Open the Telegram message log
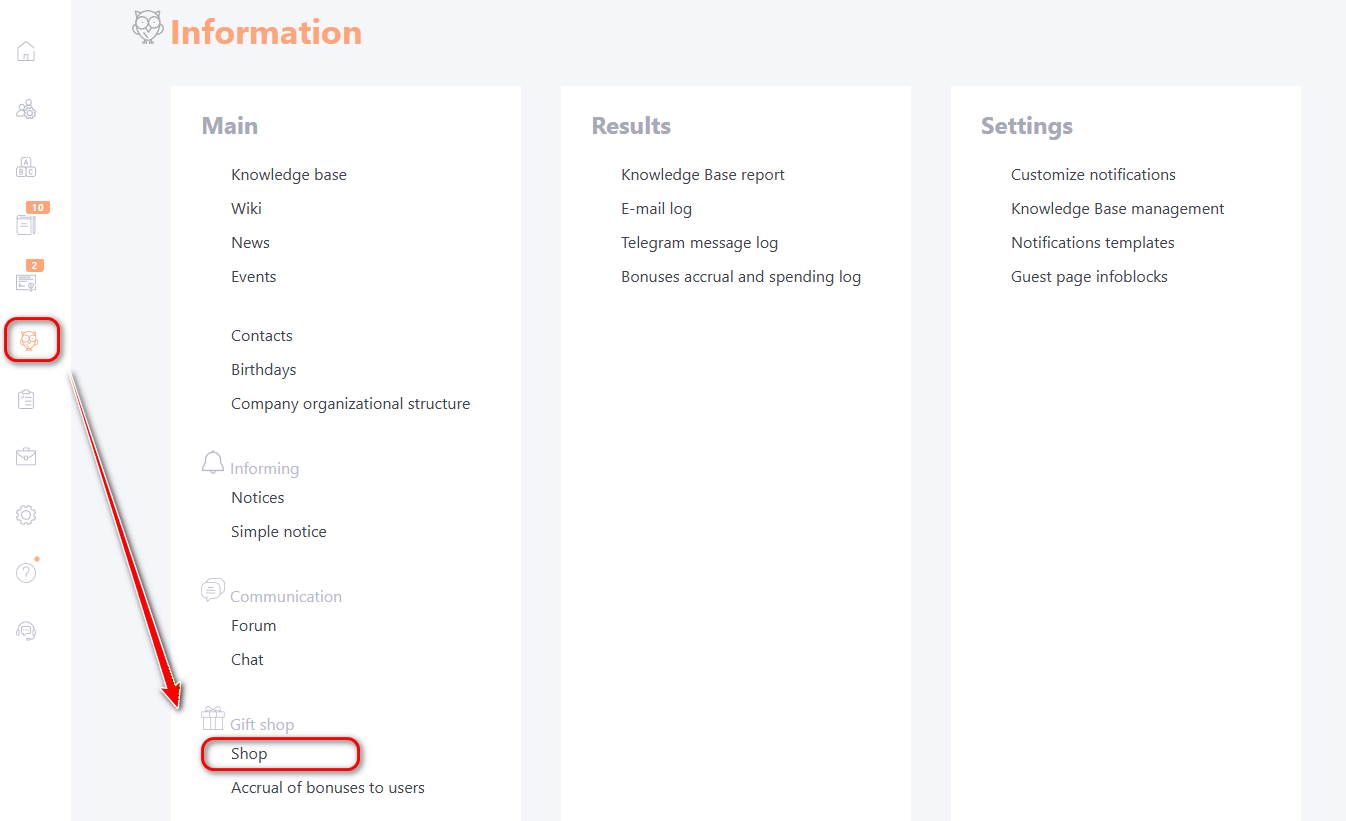Screen dimensions: 1346x821 pos(699,243)
